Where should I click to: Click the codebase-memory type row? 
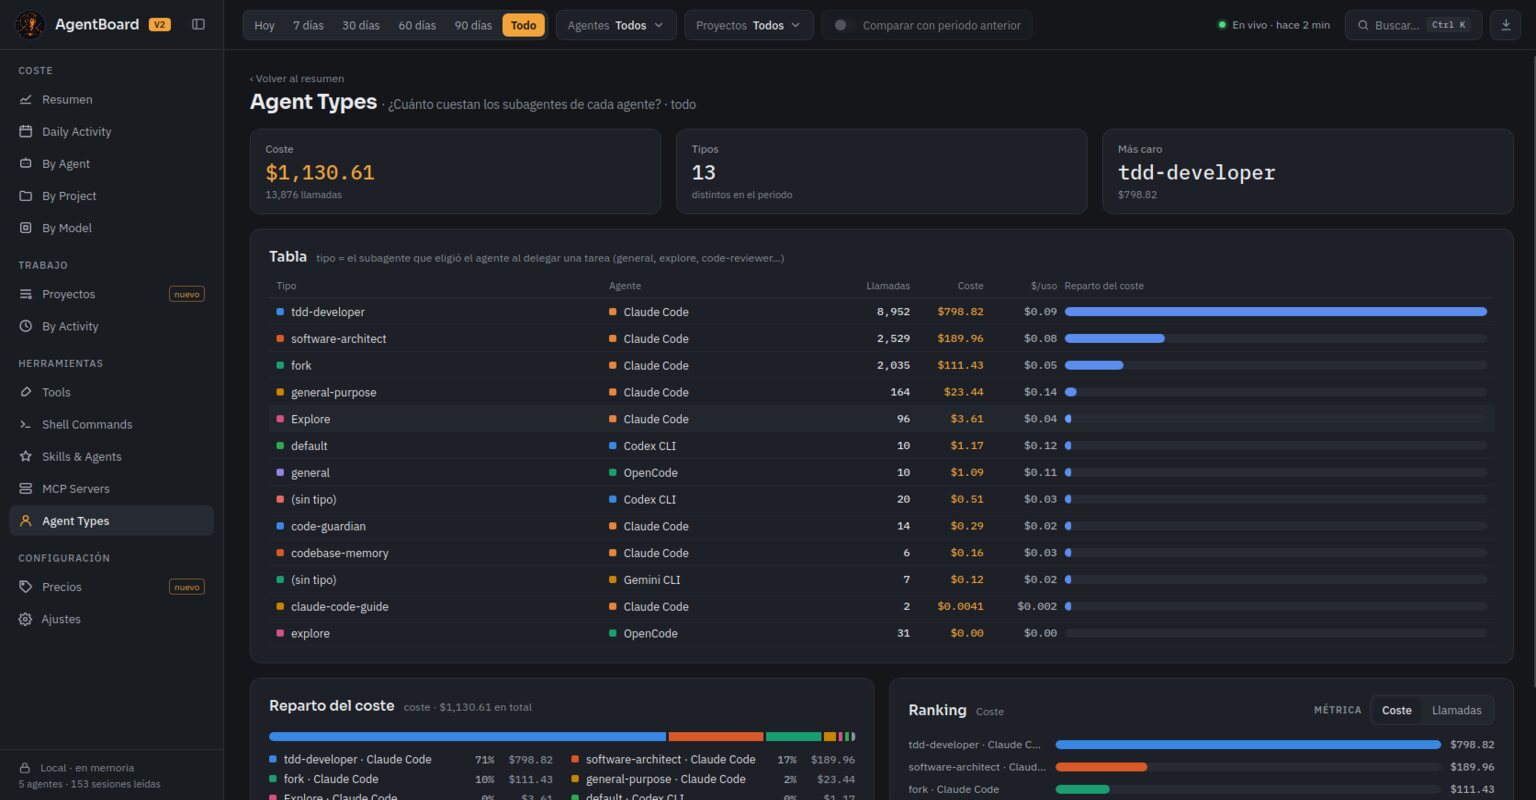pyautogui.click(x=882, y=553)
